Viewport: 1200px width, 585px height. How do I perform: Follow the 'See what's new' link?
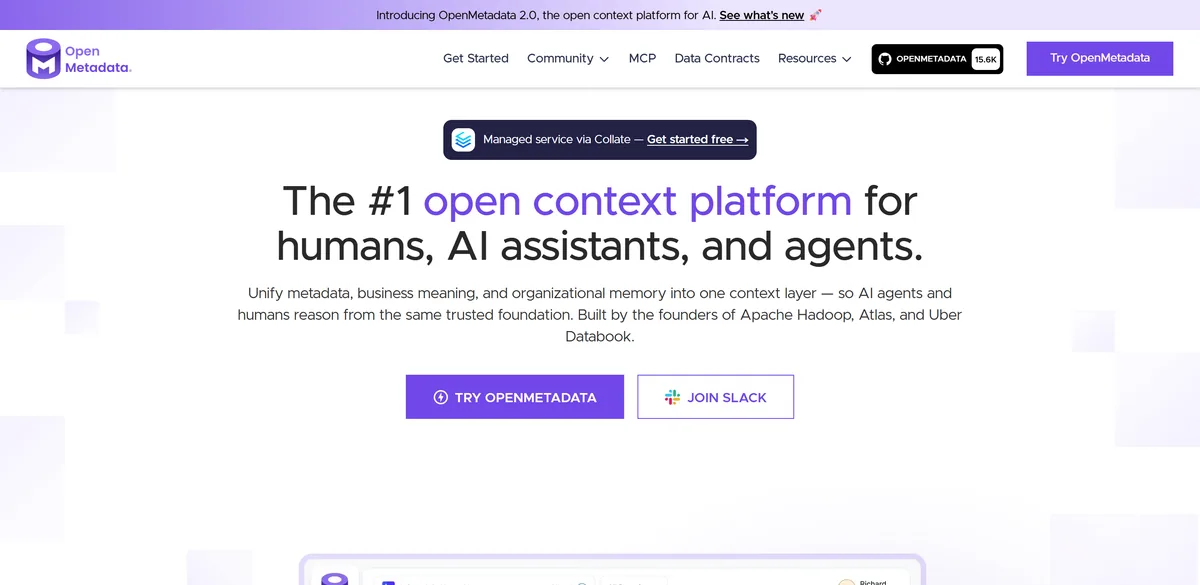pyautogui.click(x=762, y=15)
